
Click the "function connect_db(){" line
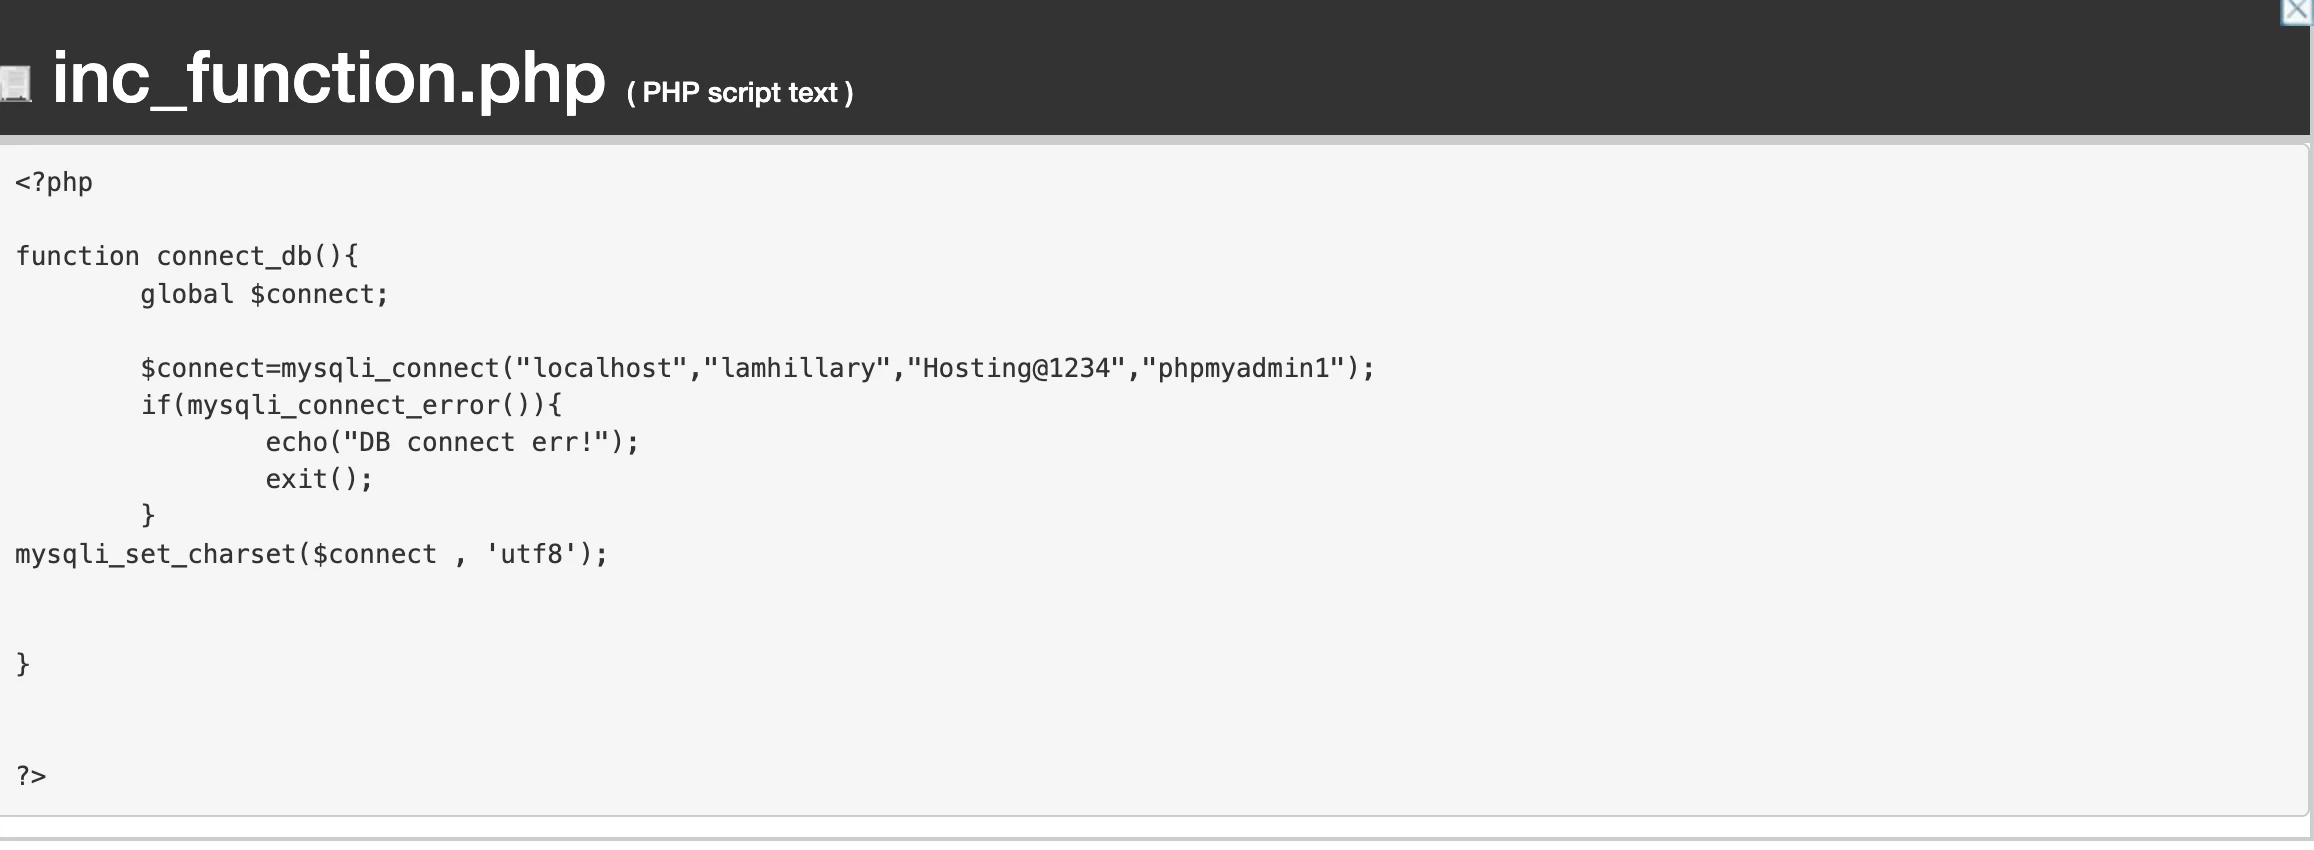coord(187,256)
